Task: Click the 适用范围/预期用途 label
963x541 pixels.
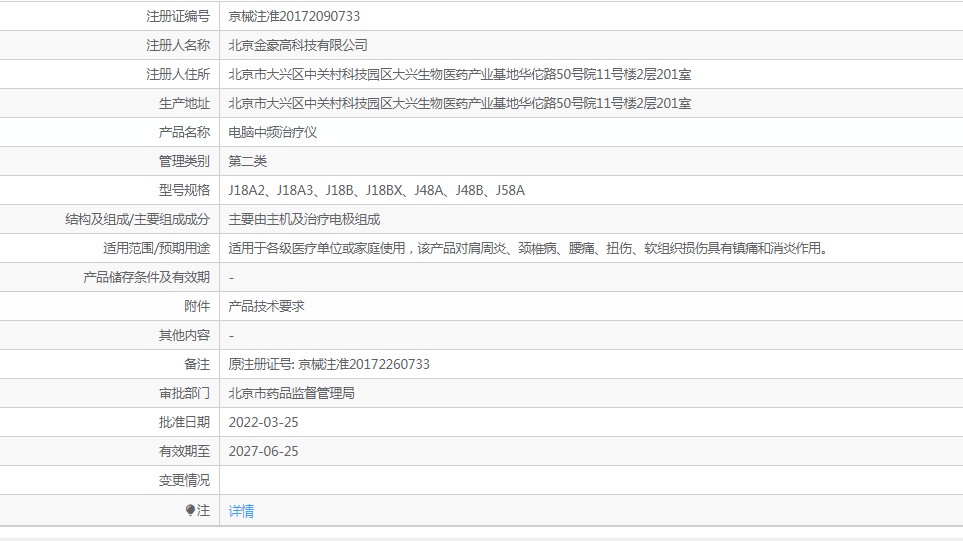Action: tap(157, 248)
